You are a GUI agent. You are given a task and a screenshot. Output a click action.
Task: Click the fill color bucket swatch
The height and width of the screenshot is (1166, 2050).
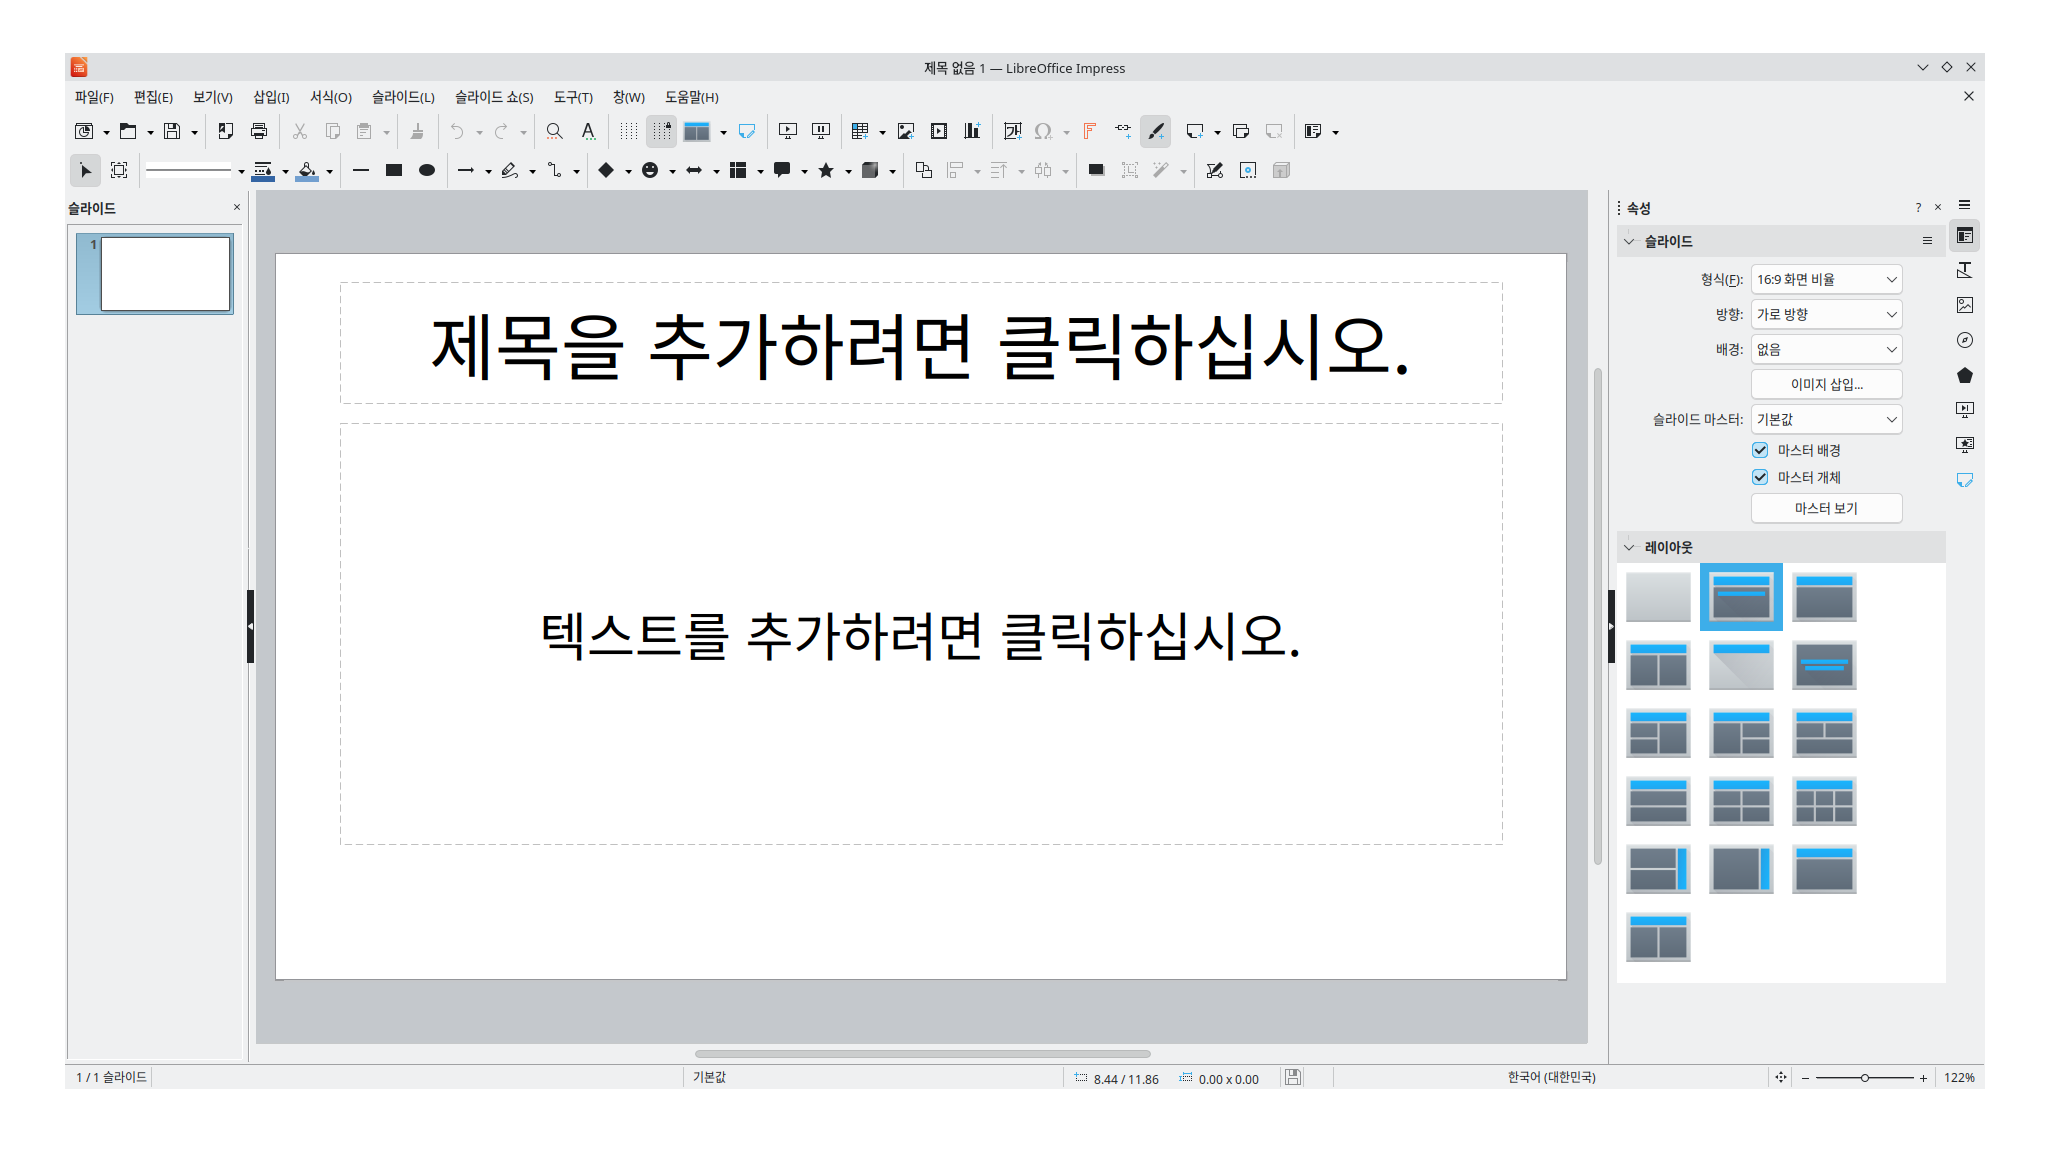tap(307, 170)
